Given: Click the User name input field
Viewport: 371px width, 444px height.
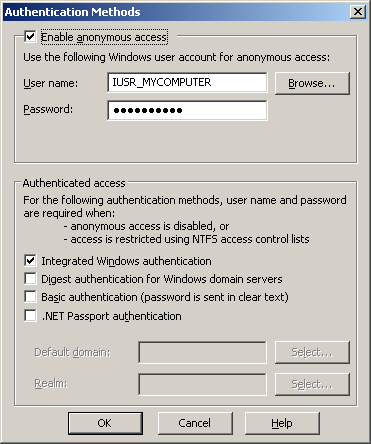Looking at the screenshot, I should [187, 82].
